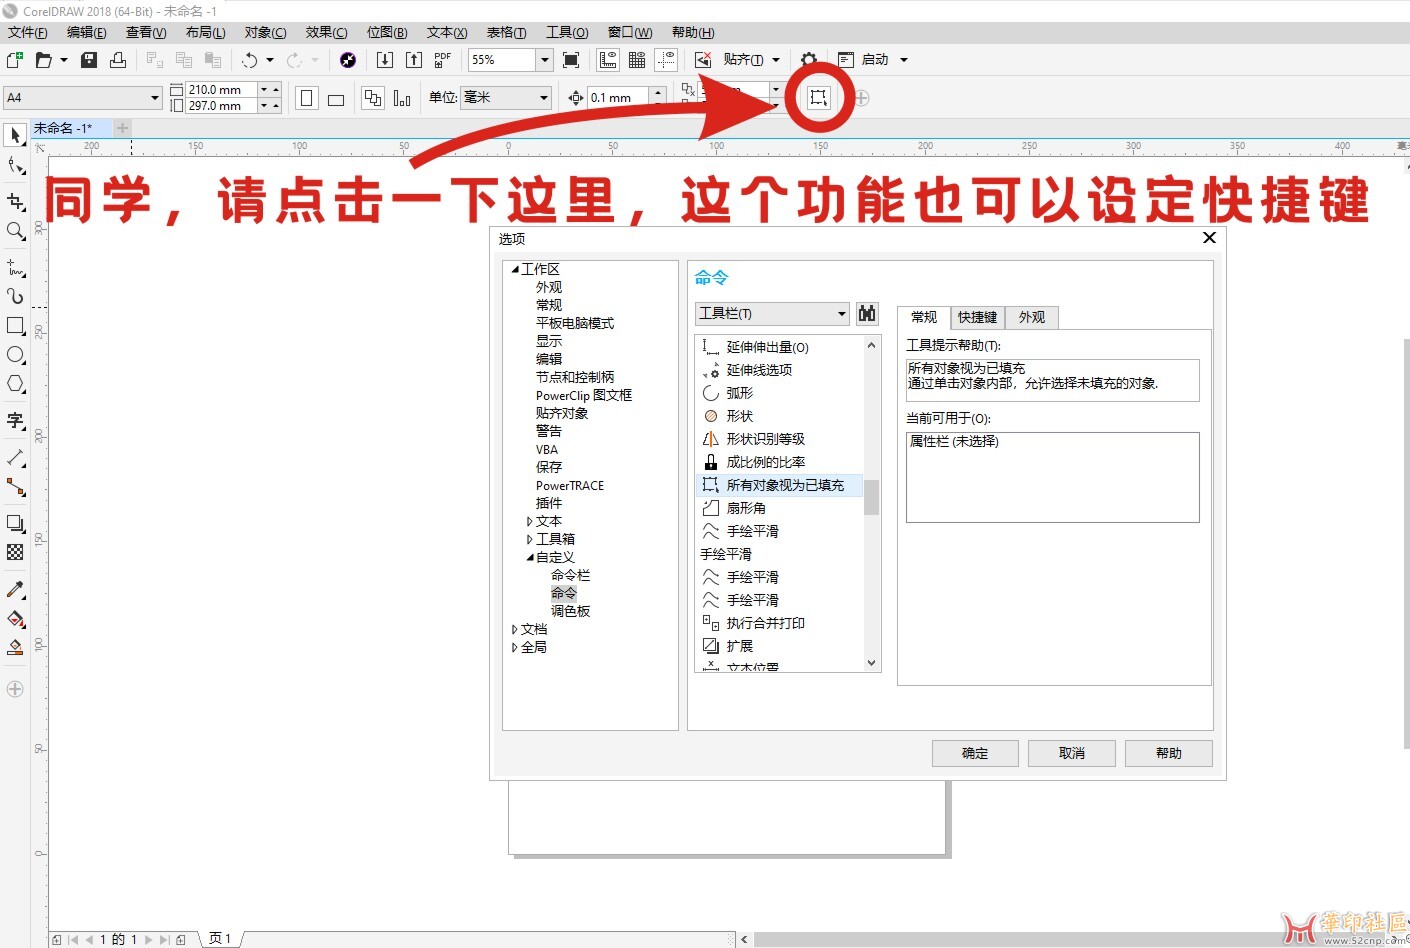1410x948 pixels.
Task: Expand the 文档 tree node
Action: 514,630
